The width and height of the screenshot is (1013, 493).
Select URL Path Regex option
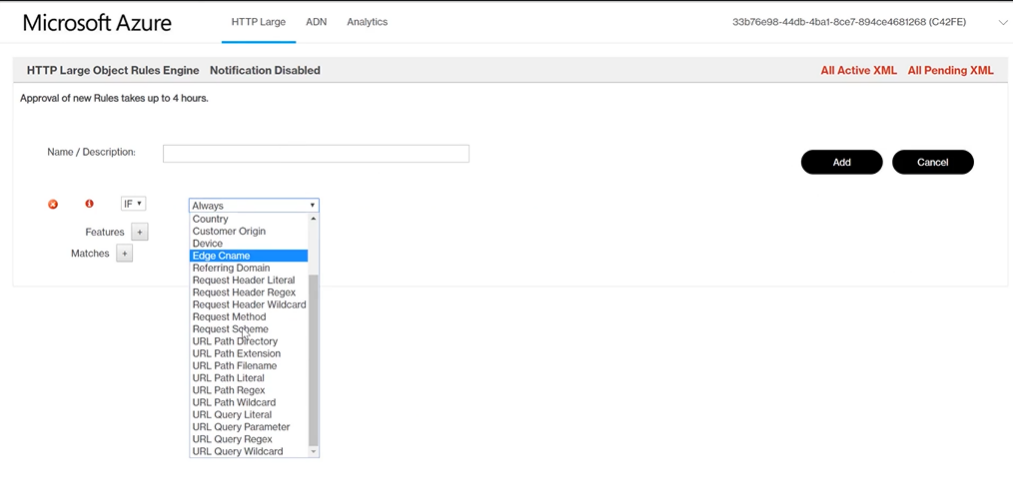coord(249,390)
